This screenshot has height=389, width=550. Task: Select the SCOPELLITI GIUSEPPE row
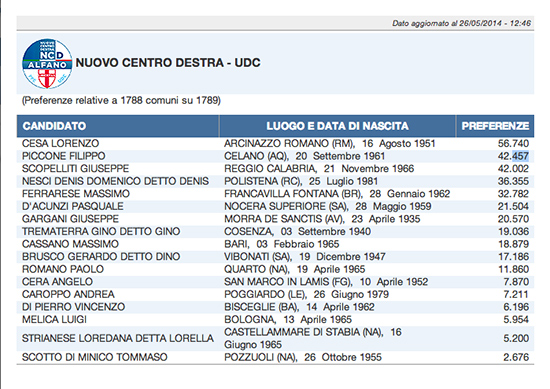coord(275,169)
